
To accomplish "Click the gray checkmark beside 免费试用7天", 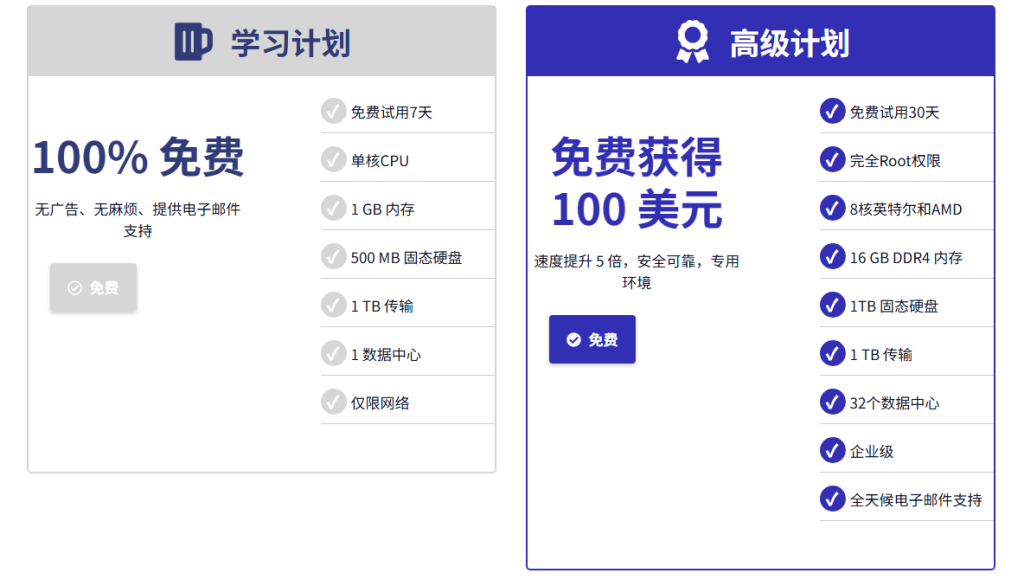I will tap(333, 111).
